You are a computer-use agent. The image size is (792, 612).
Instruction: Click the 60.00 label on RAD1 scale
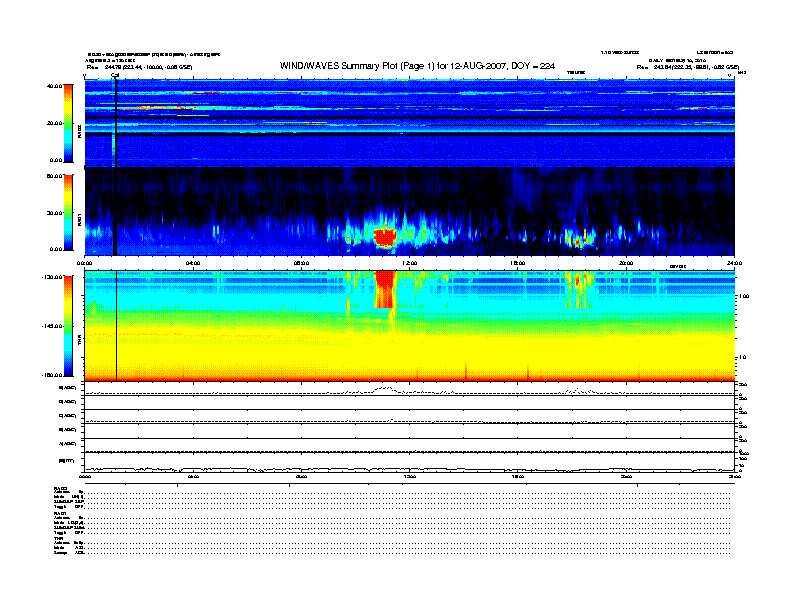54,176
